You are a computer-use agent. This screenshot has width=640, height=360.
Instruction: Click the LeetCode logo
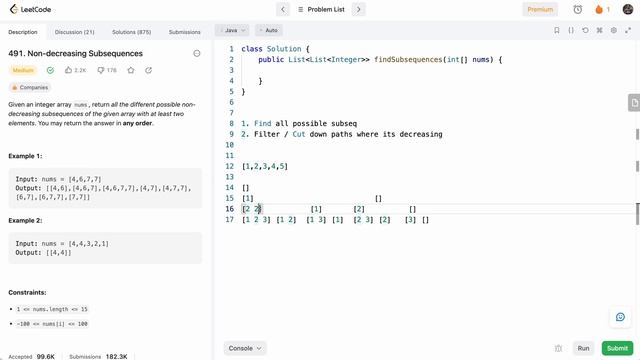[x=30, y=9]
